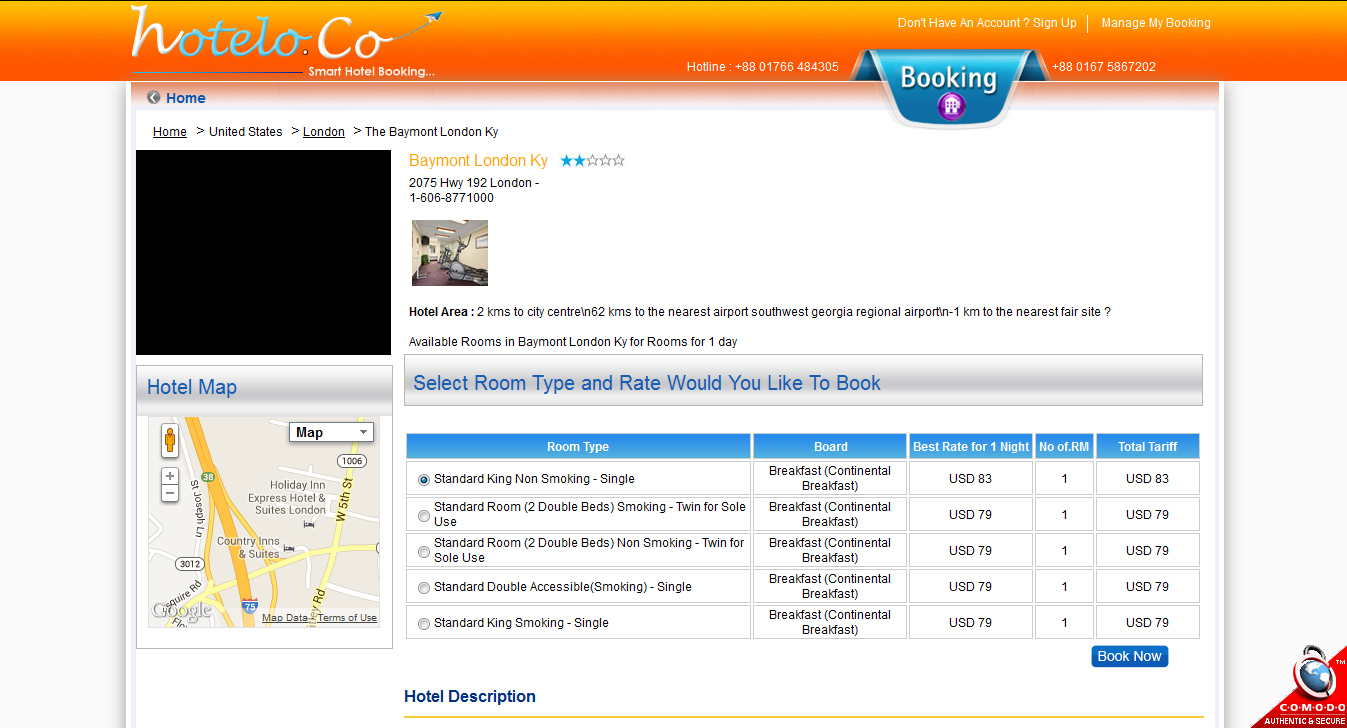The width and height of the screenshot is (1347, 728).
Task: Click the United States breadcrumb text
Action: (245, 132)
